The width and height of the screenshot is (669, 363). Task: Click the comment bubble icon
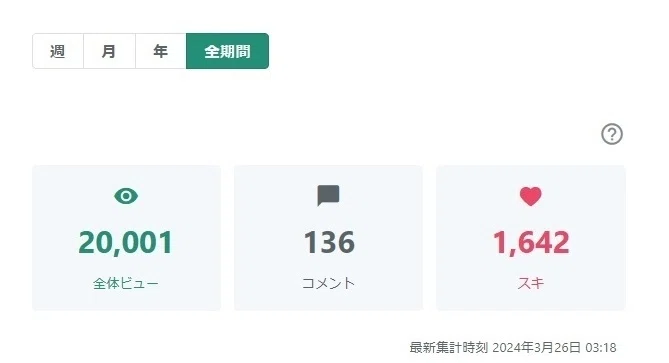(328, 196)
